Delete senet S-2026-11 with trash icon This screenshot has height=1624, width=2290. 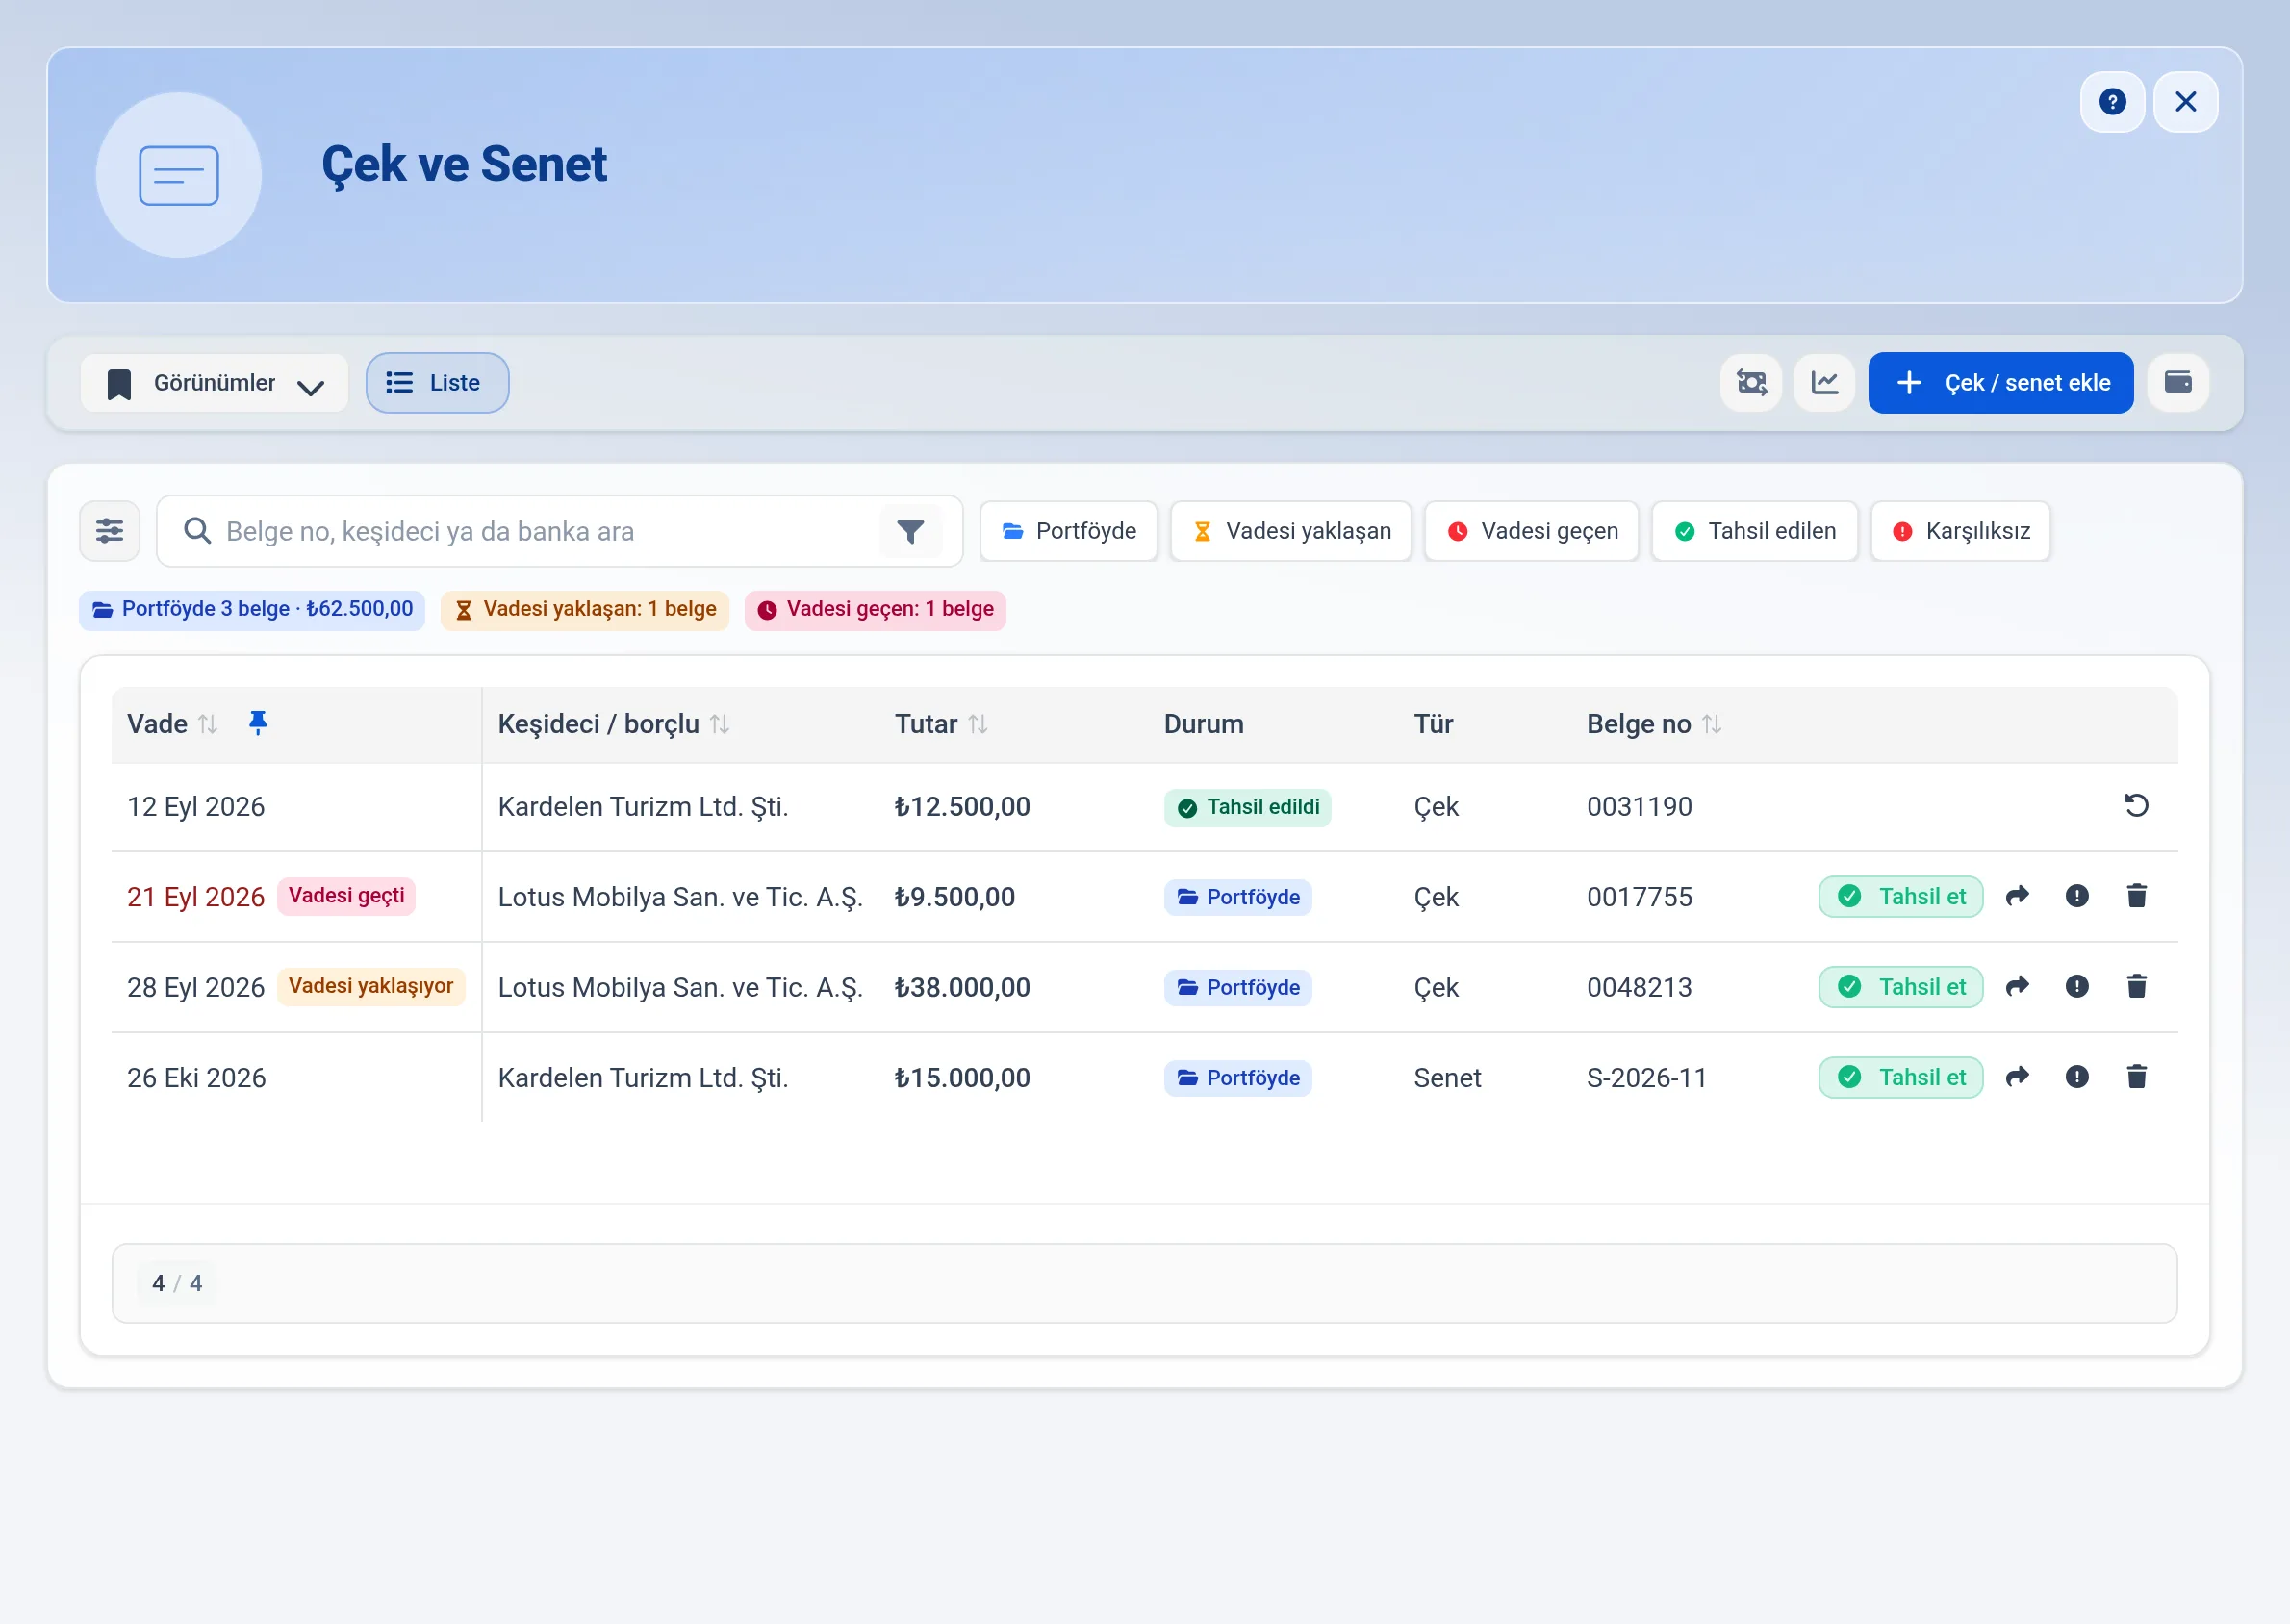(x=2137, y=1078)
